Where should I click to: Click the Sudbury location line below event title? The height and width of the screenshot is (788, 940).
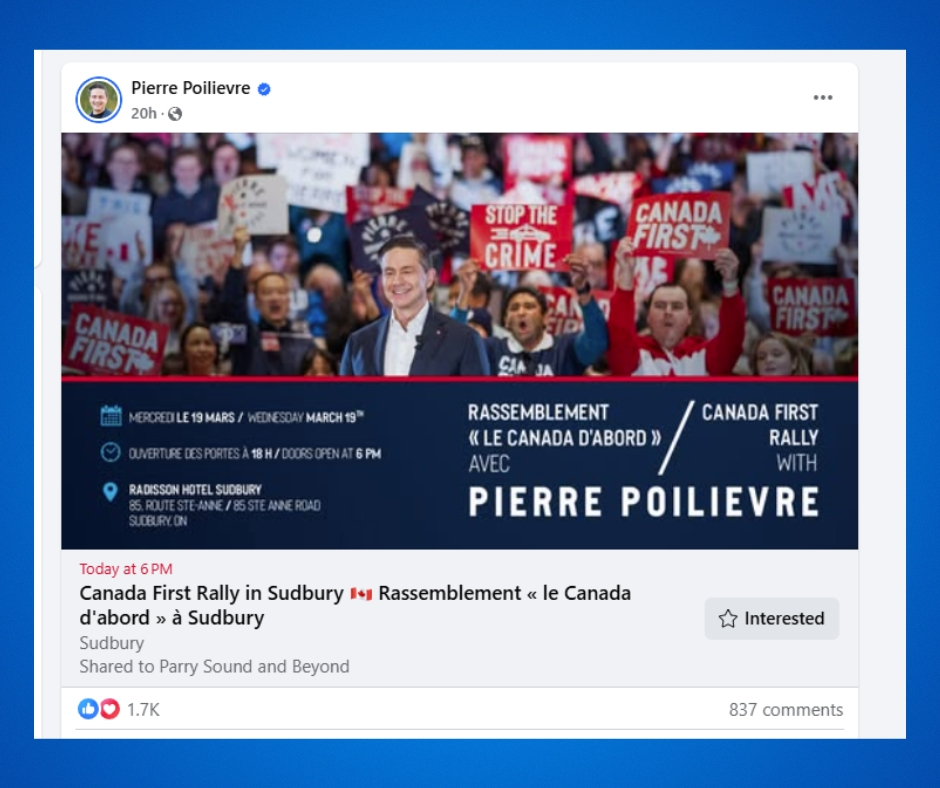pos(111,642)
